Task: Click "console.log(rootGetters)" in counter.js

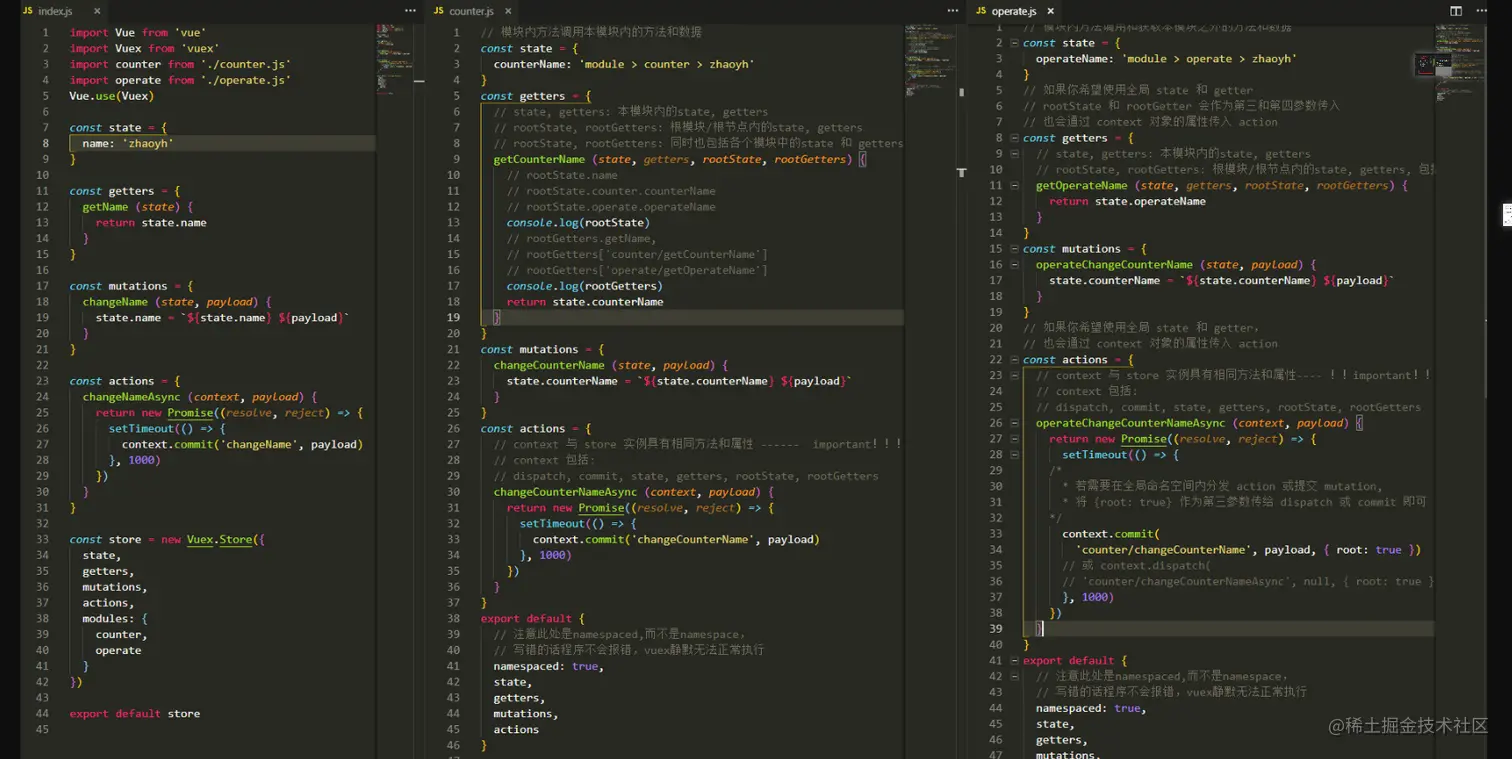Action: coord(585,286)
